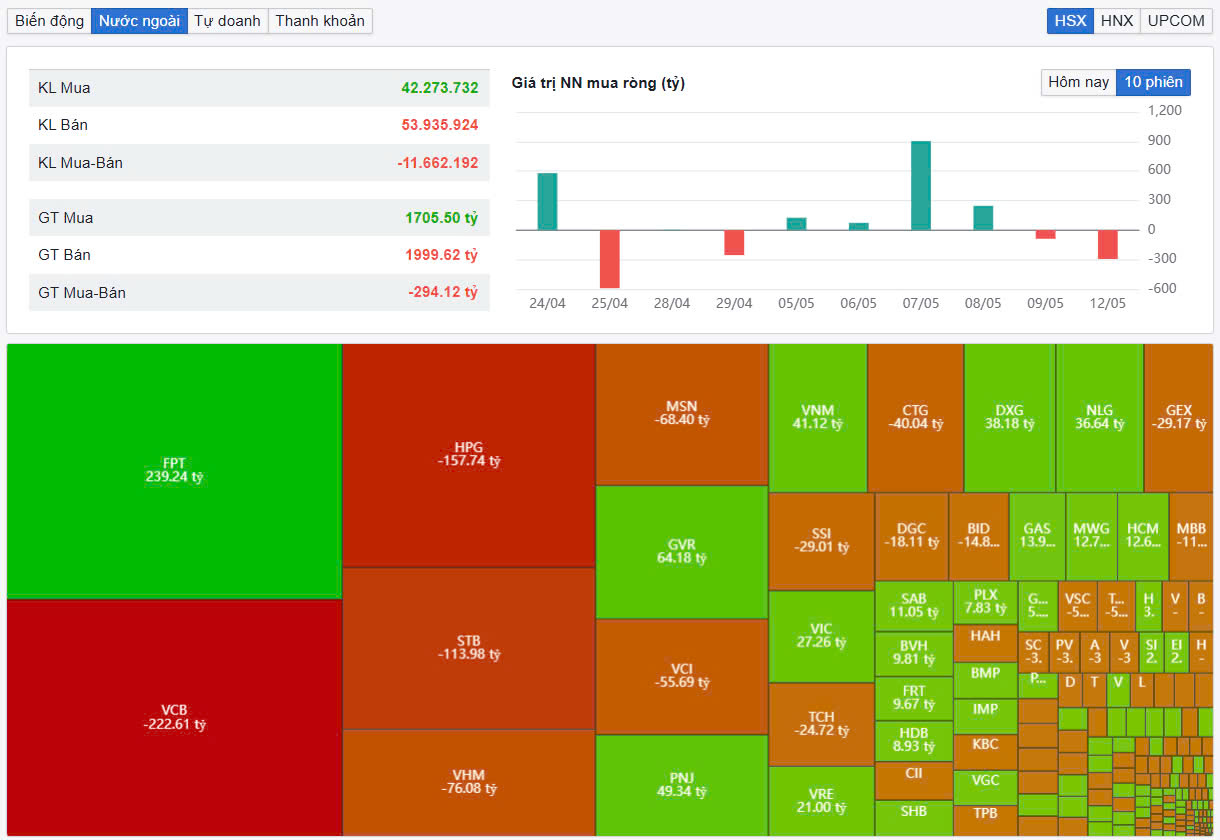Select the SHB tile

point(913,818)
